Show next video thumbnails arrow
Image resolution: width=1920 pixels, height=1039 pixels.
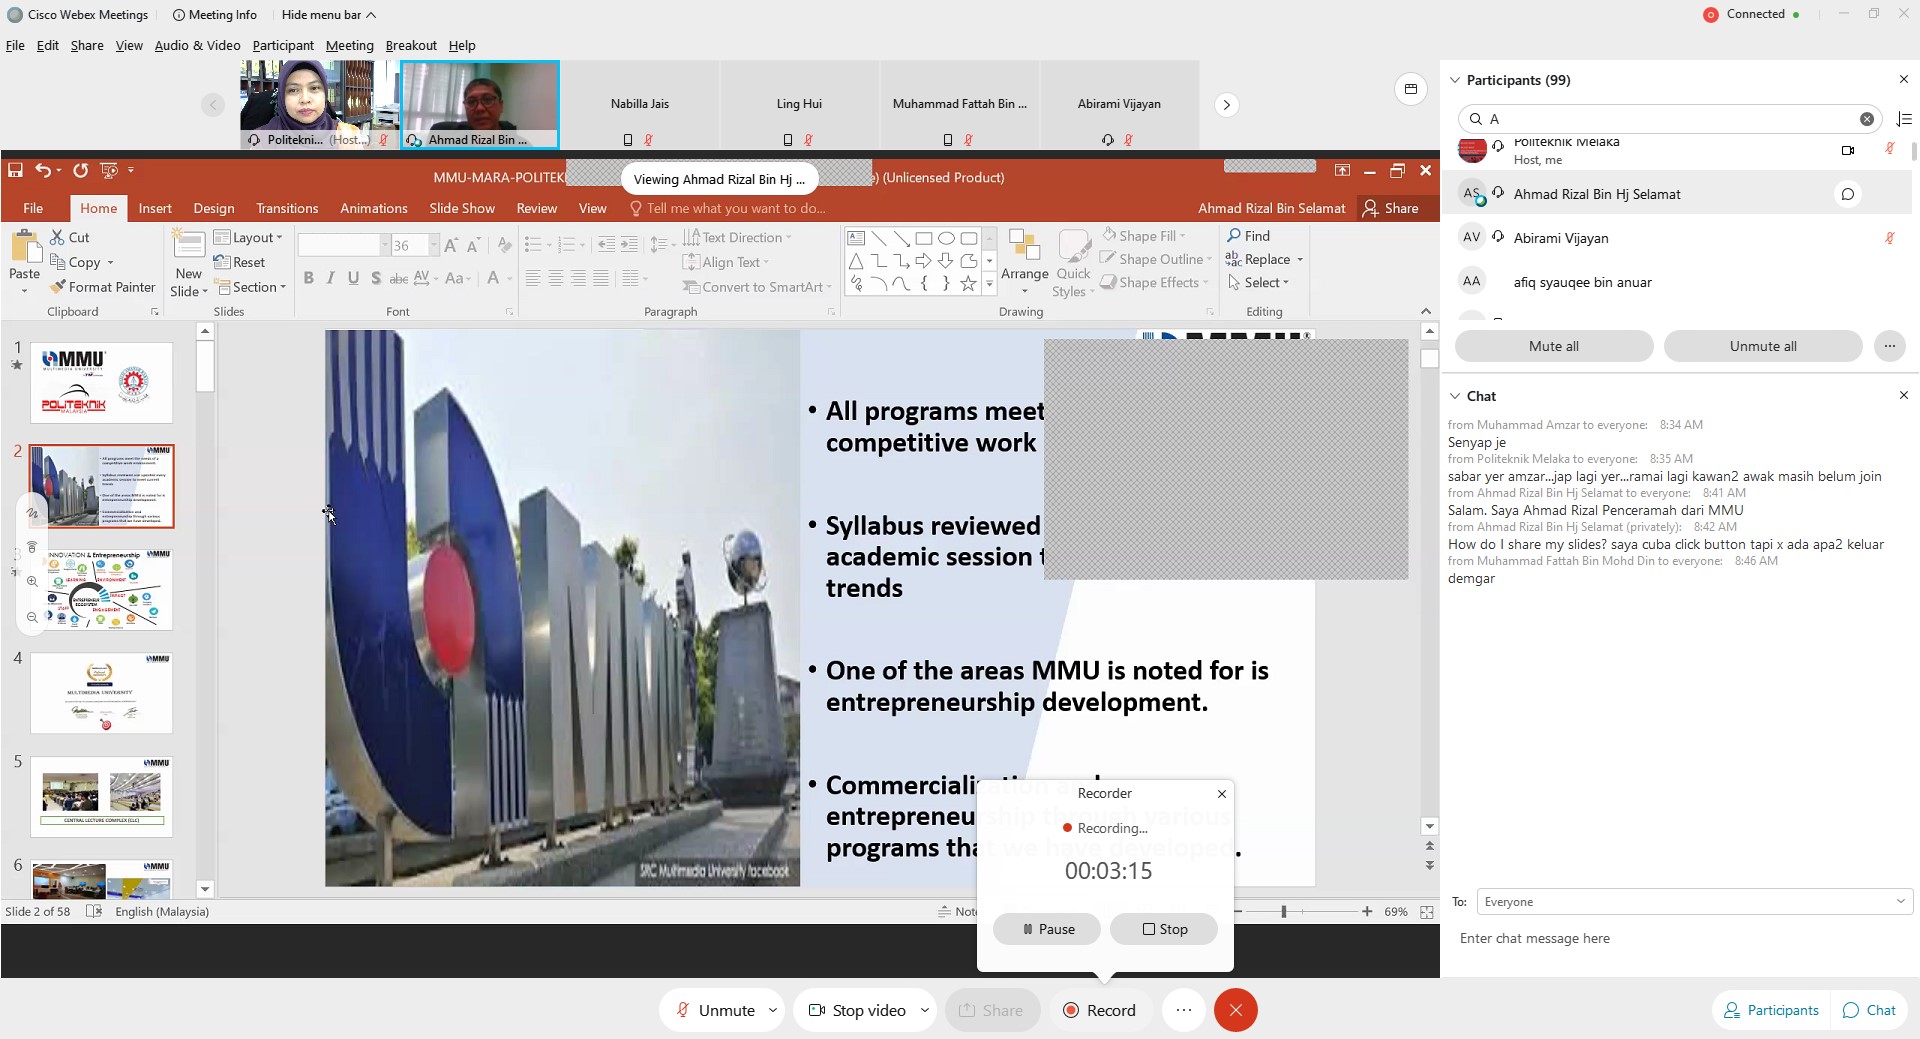[x=1226, y=105]
